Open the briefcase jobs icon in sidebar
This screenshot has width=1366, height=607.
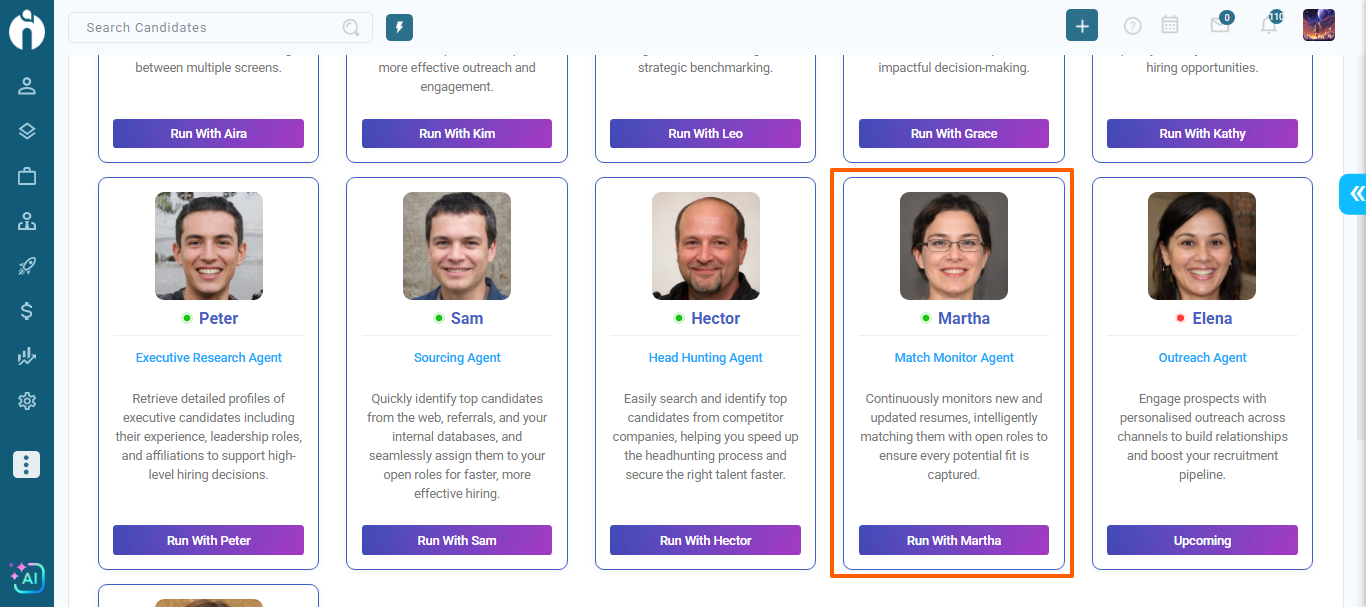pyautogui.click(x=27, y=176)
